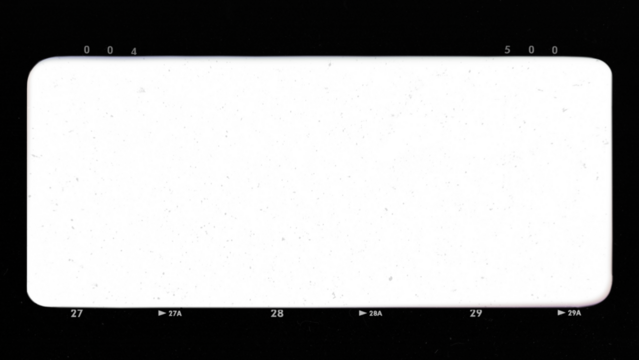Click the frame number 27 label

(x=77, y=314)
